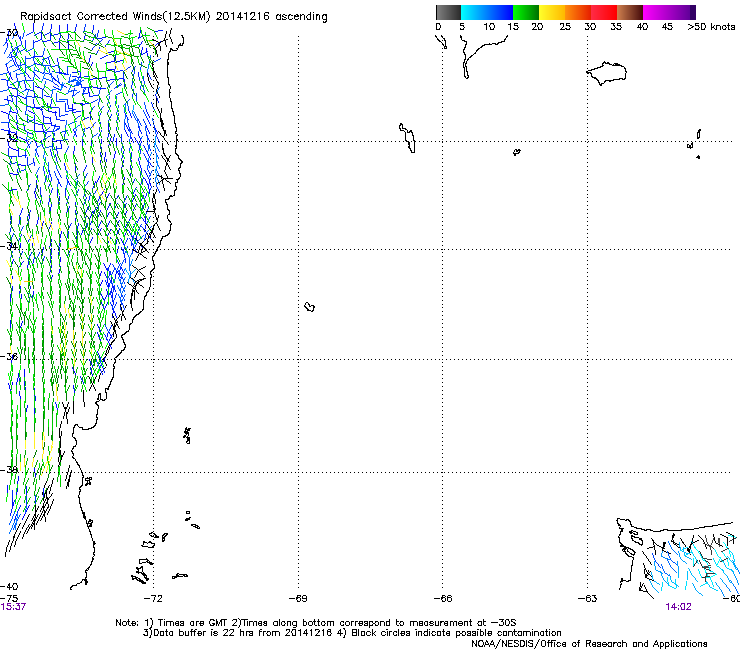This screenshot has width=740, height=650.
Task: Click the '-32' latitude label
Action: pyautogui.click(x=9, y=138)
